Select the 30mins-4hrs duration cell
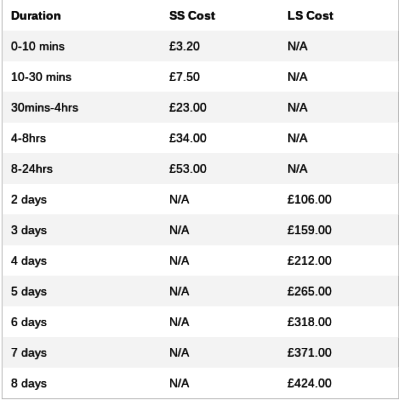The image size is (399, 400). (45, 107)
